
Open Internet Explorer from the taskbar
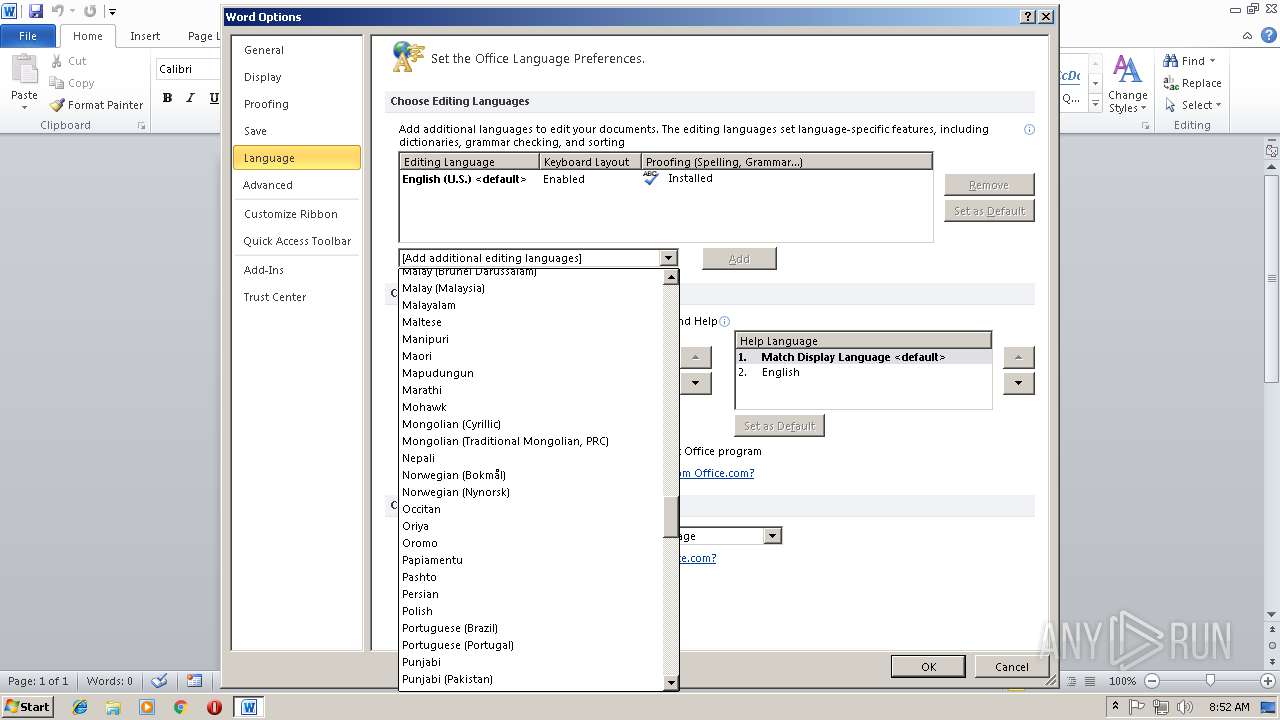click(80, 707)
